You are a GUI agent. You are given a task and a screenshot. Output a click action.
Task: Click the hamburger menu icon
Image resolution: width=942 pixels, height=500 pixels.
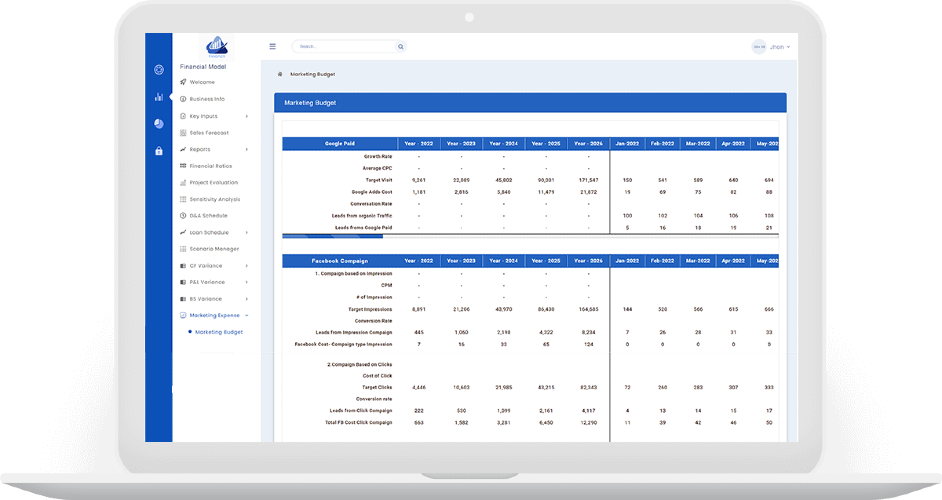(x=273, y=46)
